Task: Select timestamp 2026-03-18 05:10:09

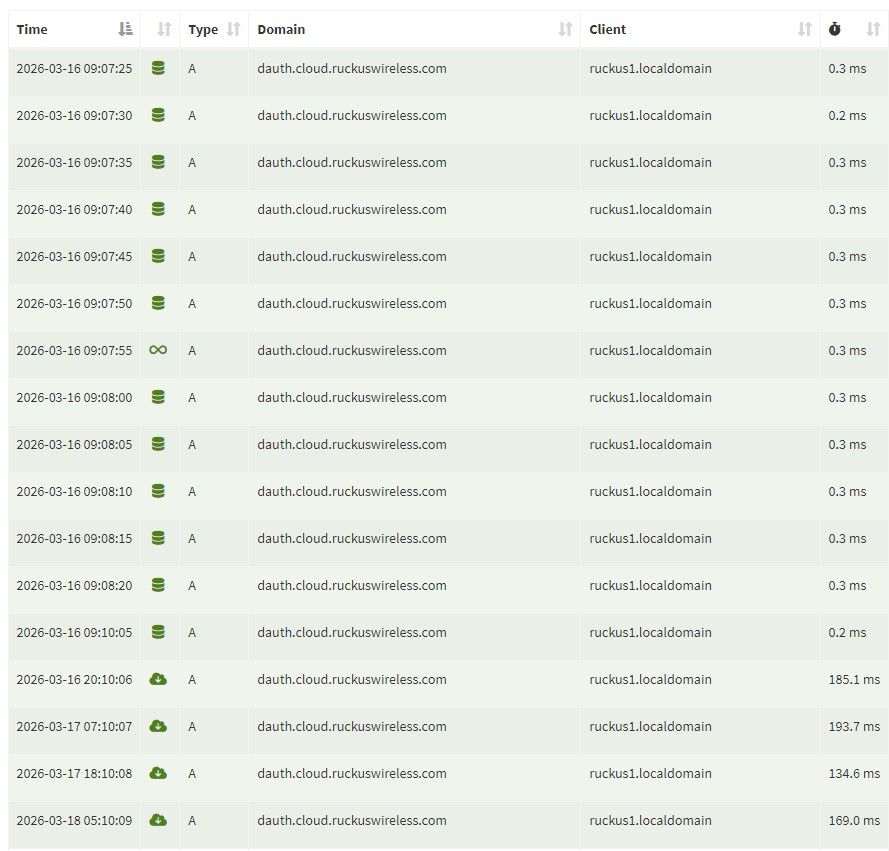Action: point(74,820)
